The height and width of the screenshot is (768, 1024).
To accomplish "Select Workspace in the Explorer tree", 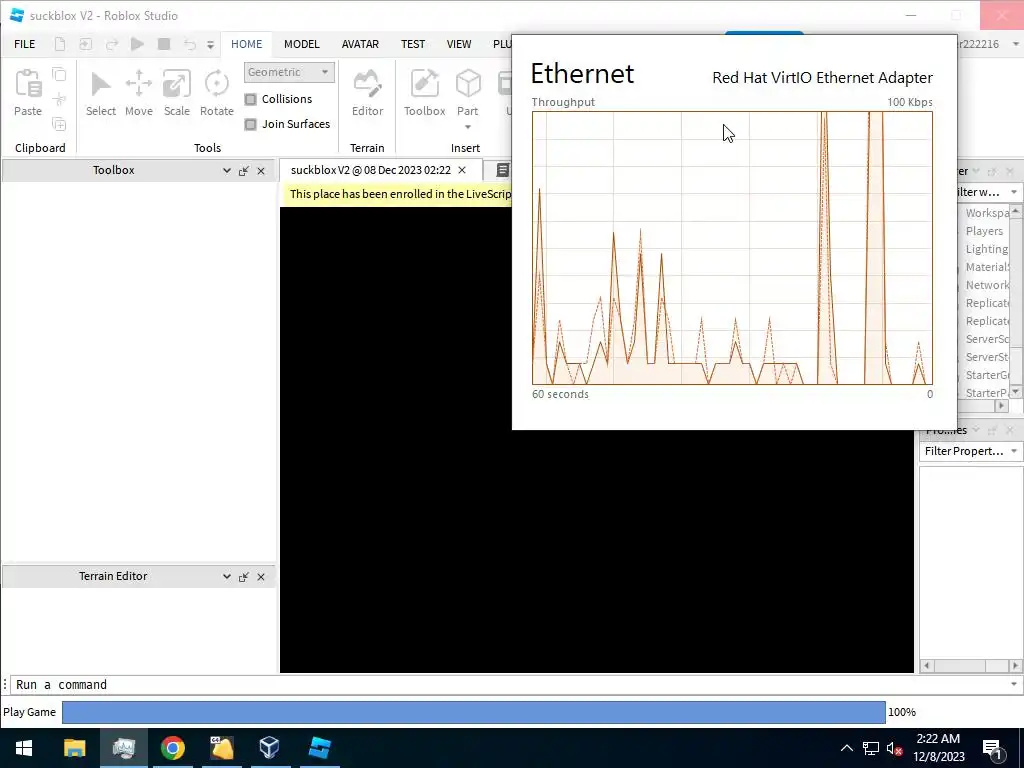I will pos(987,213).
